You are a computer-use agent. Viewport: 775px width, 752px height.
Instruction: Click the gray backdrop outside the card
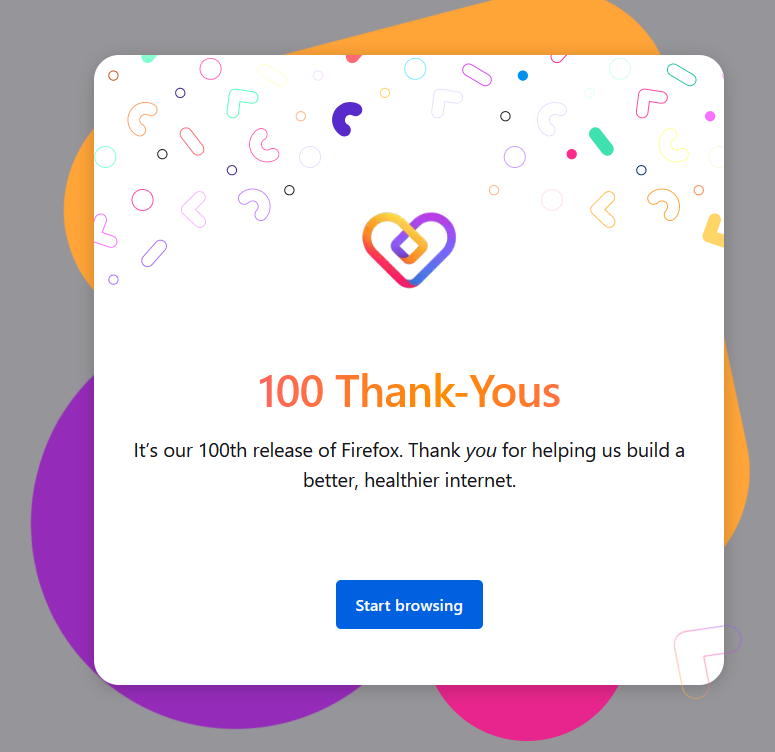(x=30, y=100)
